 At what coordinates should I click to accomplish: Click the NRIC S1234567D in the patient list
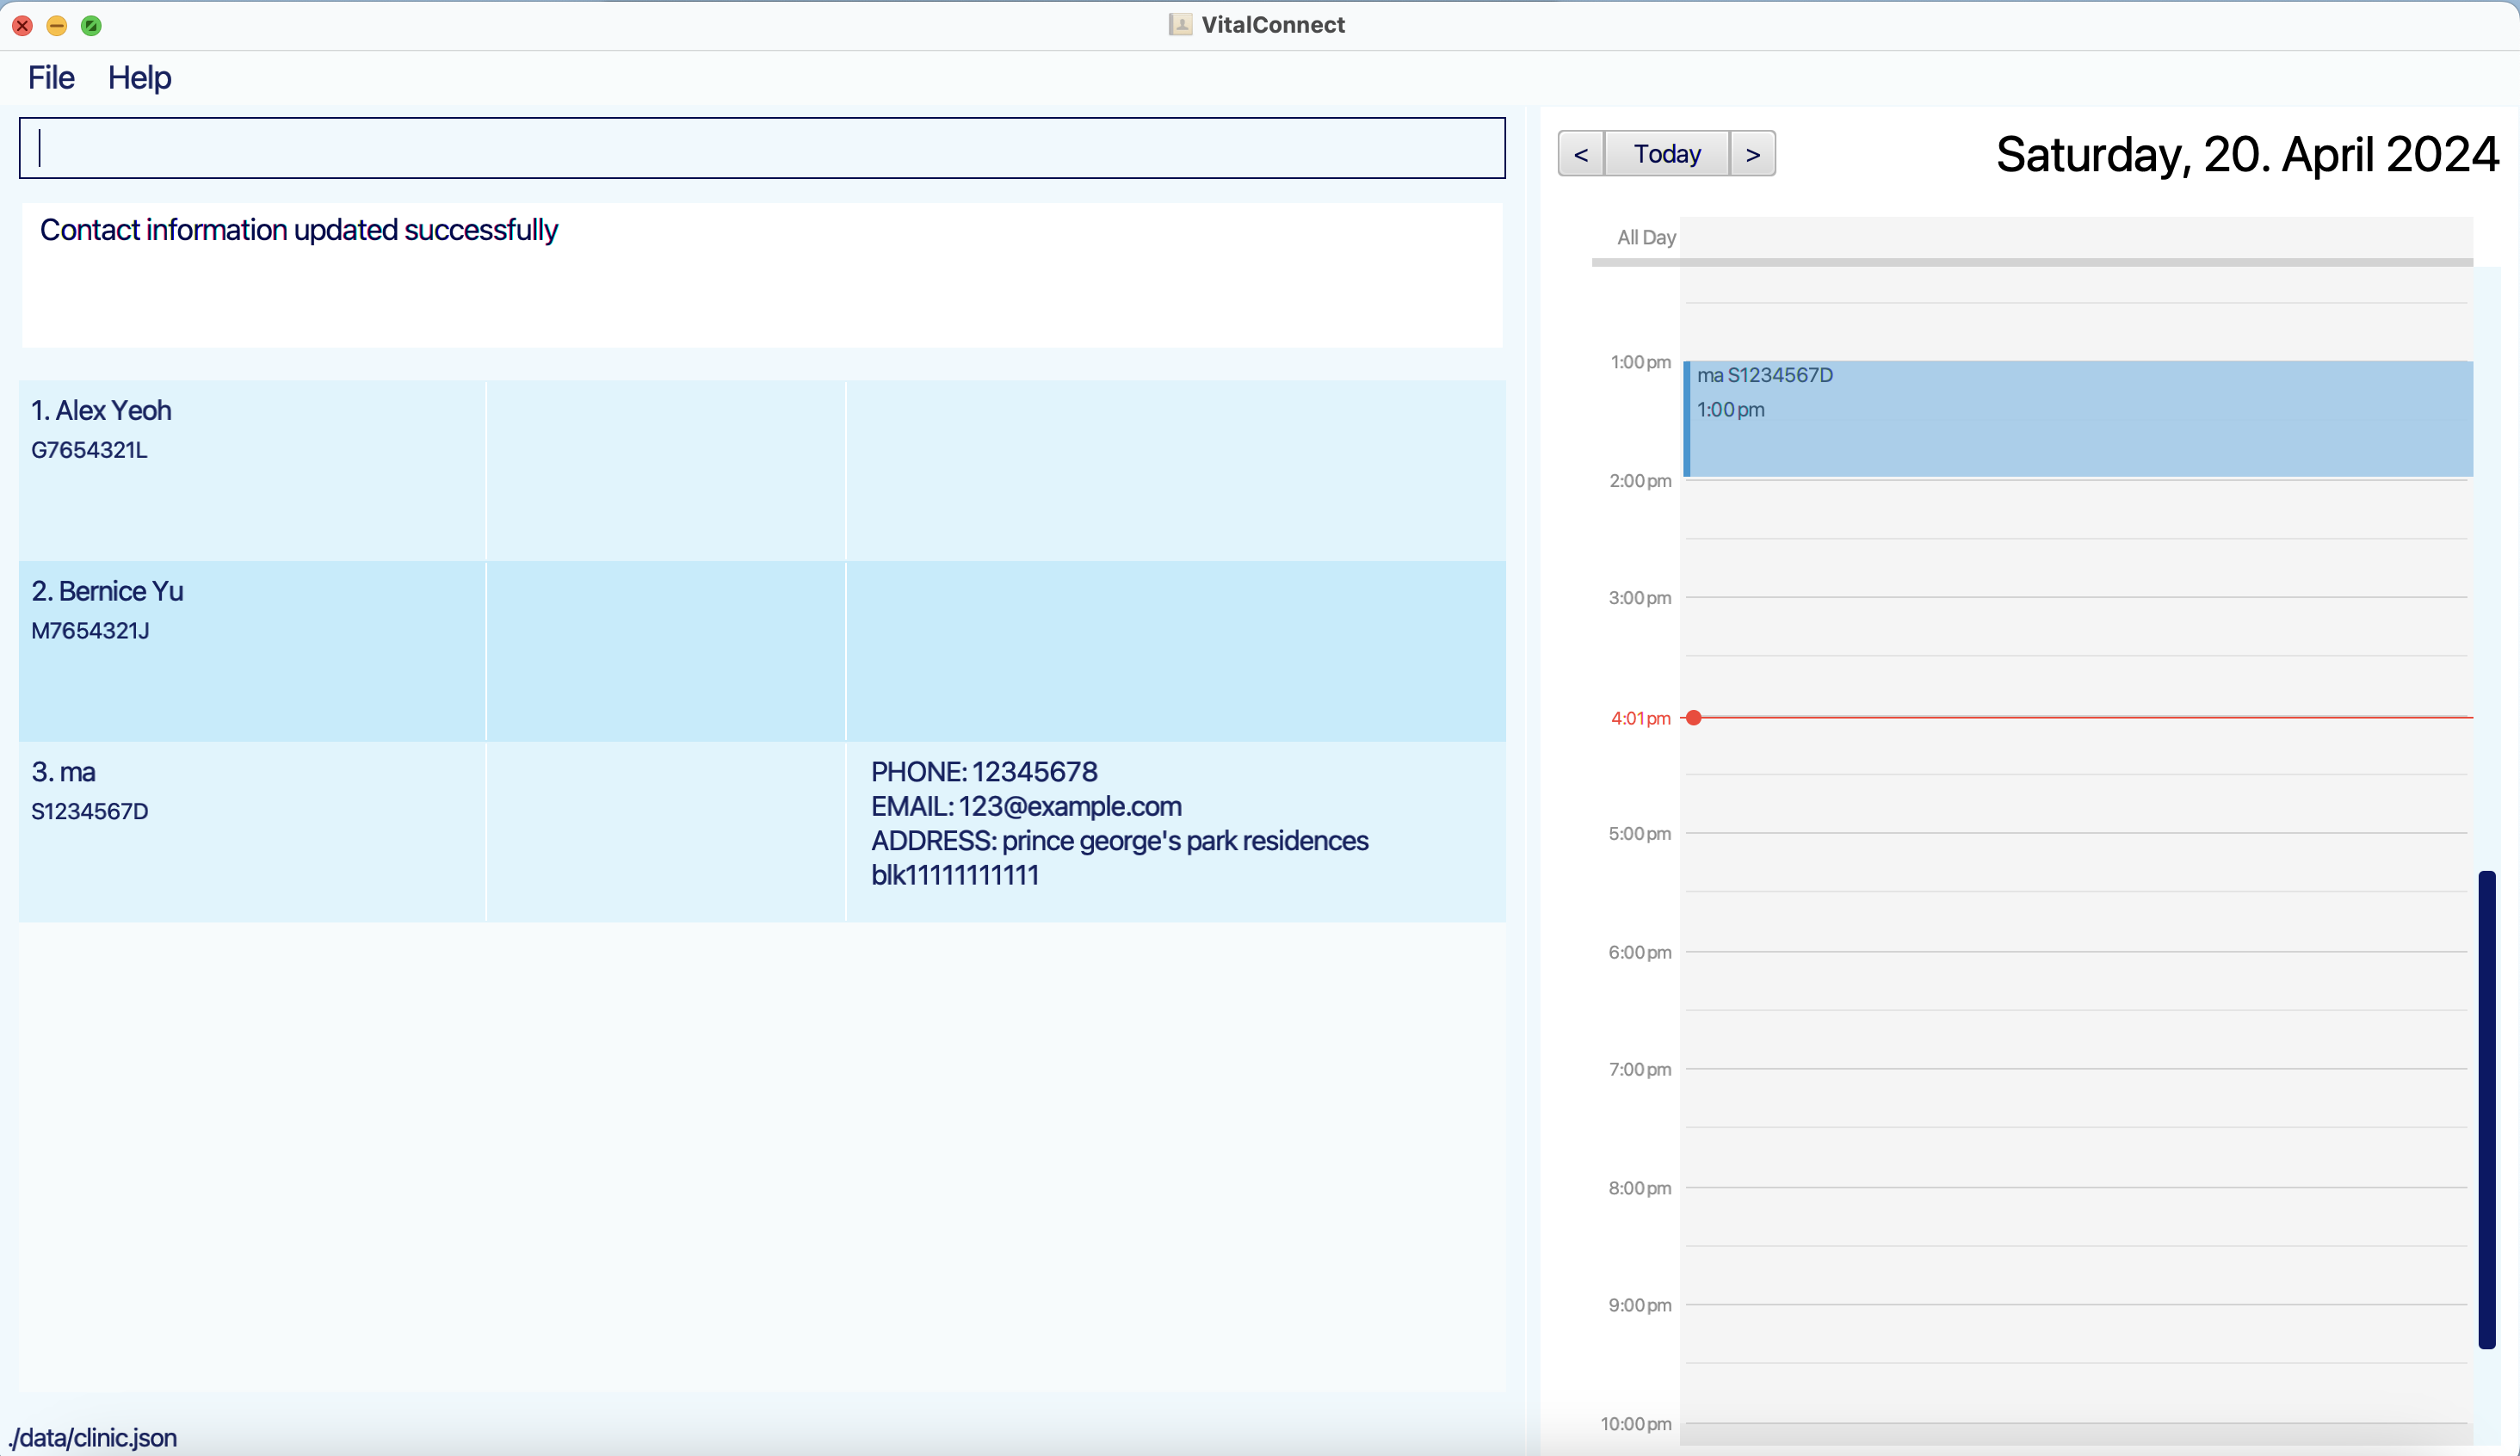click(90, 812)
